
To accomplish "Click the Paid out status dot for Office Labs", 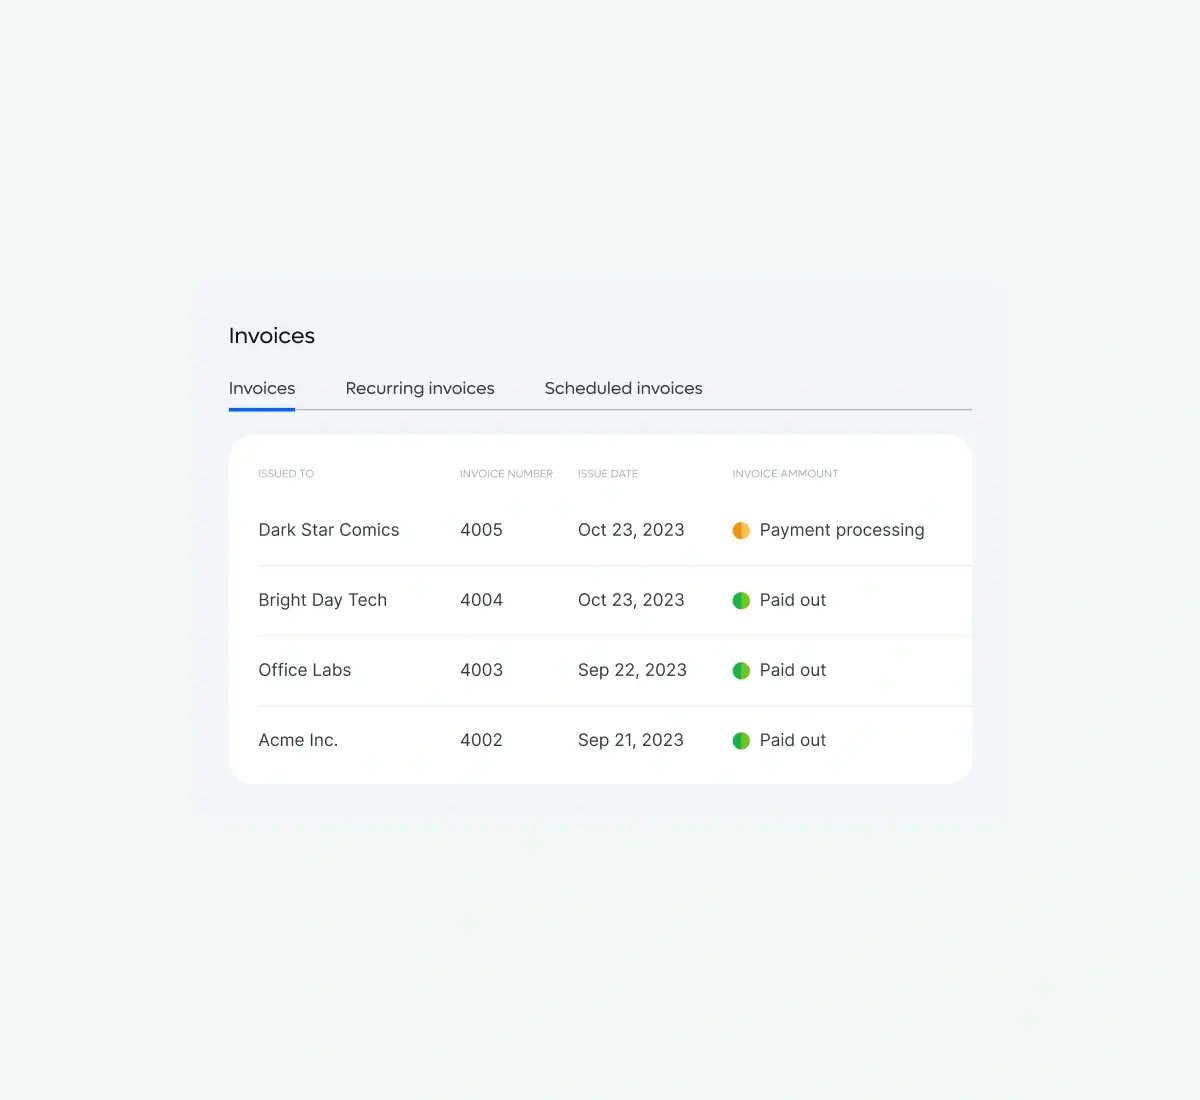I will coord(741,670).
